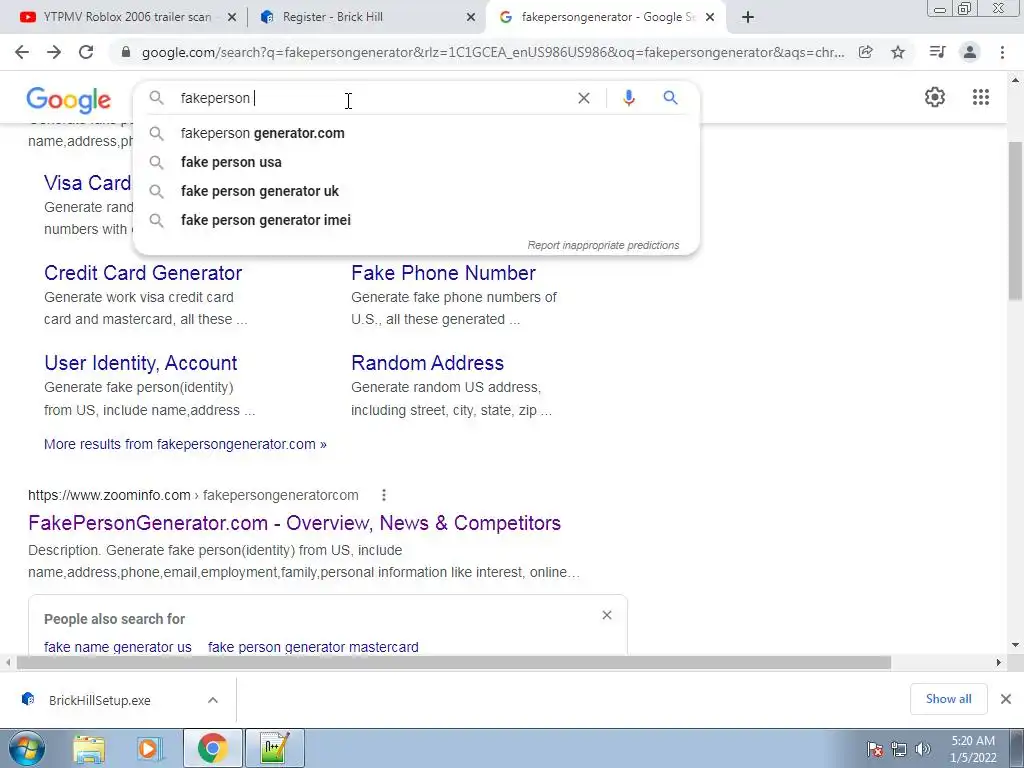Open User Identity, Account link
This screenshot has width=1024, height=768.
click(140, 363)
